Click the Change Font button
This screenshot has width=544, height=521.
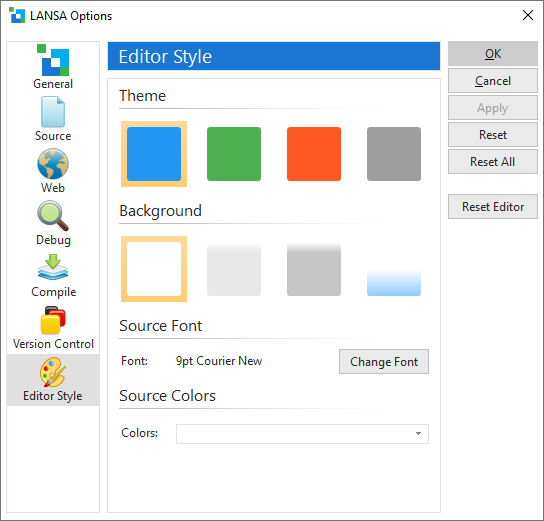click(x=384, y=361)
